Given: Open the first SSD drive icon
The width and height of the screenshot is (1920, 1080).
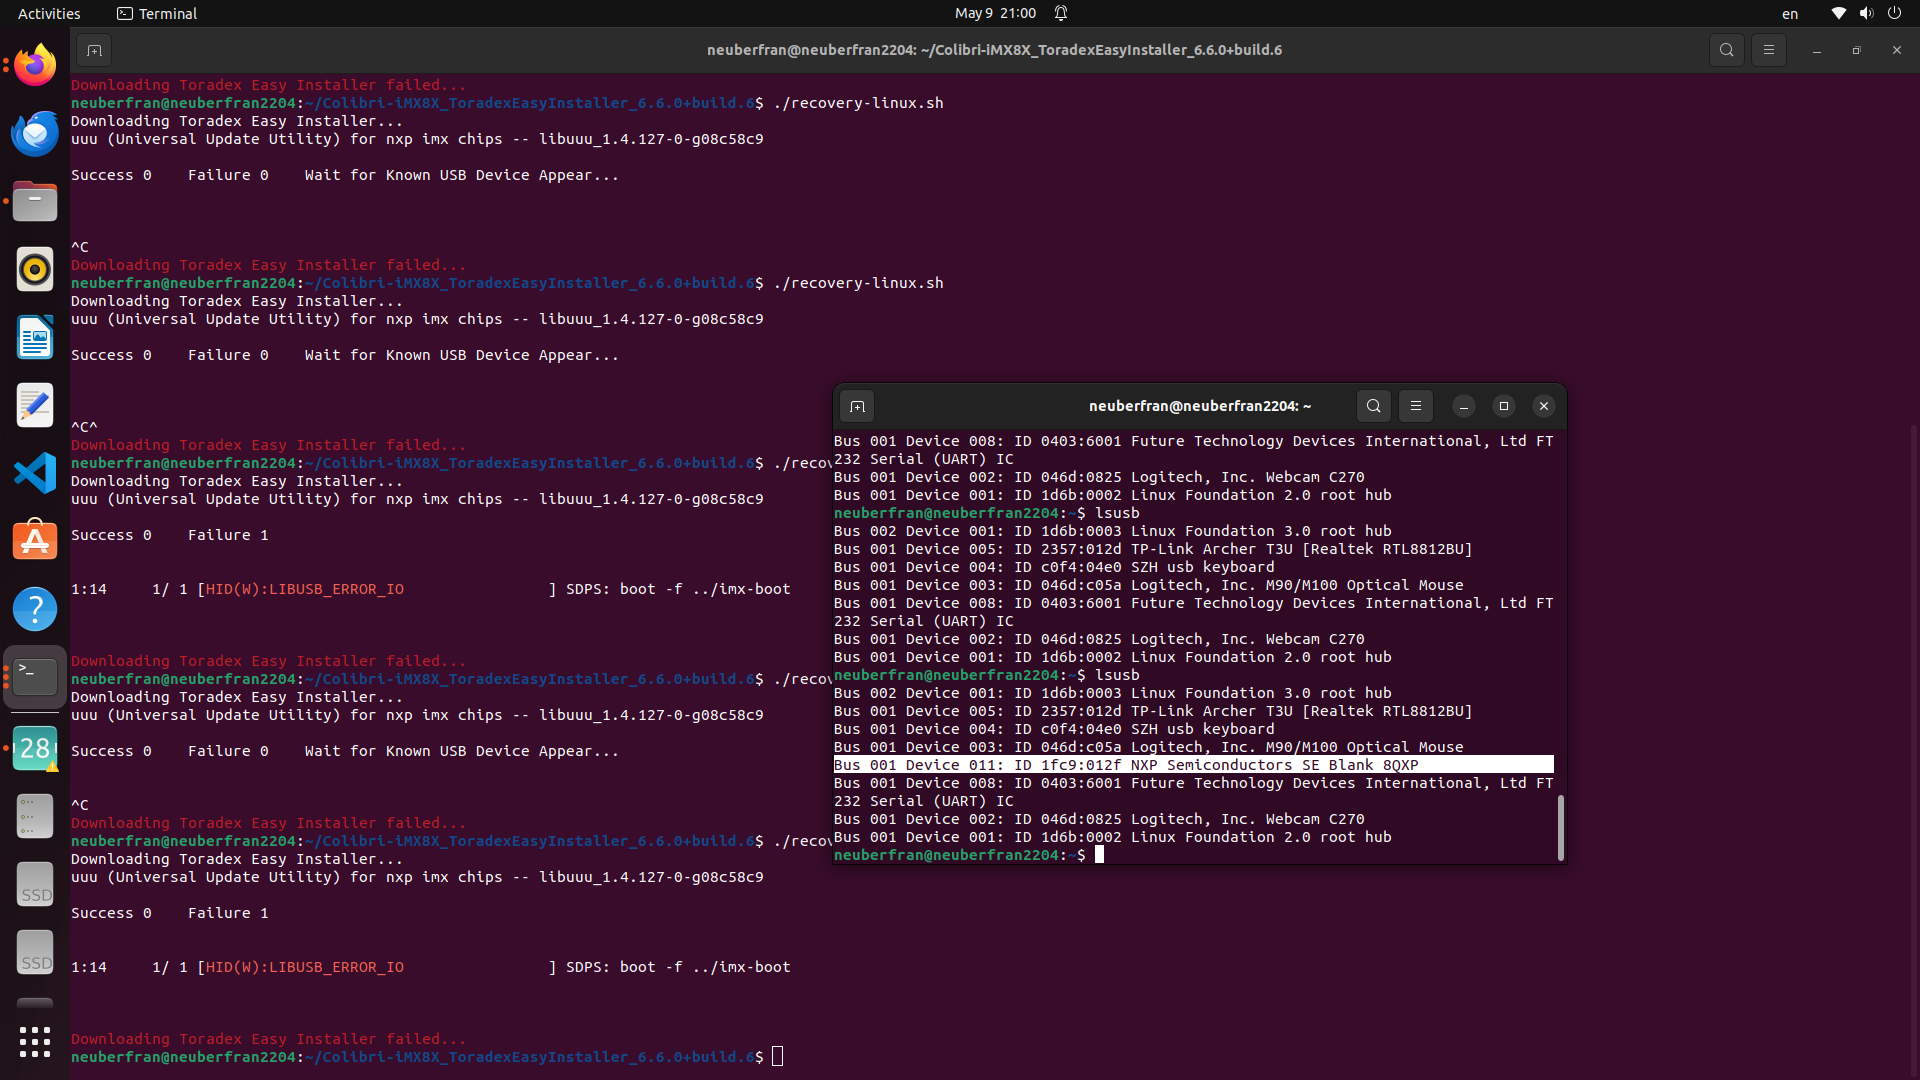Looking at the screenshot, I should tap(35, 884).
